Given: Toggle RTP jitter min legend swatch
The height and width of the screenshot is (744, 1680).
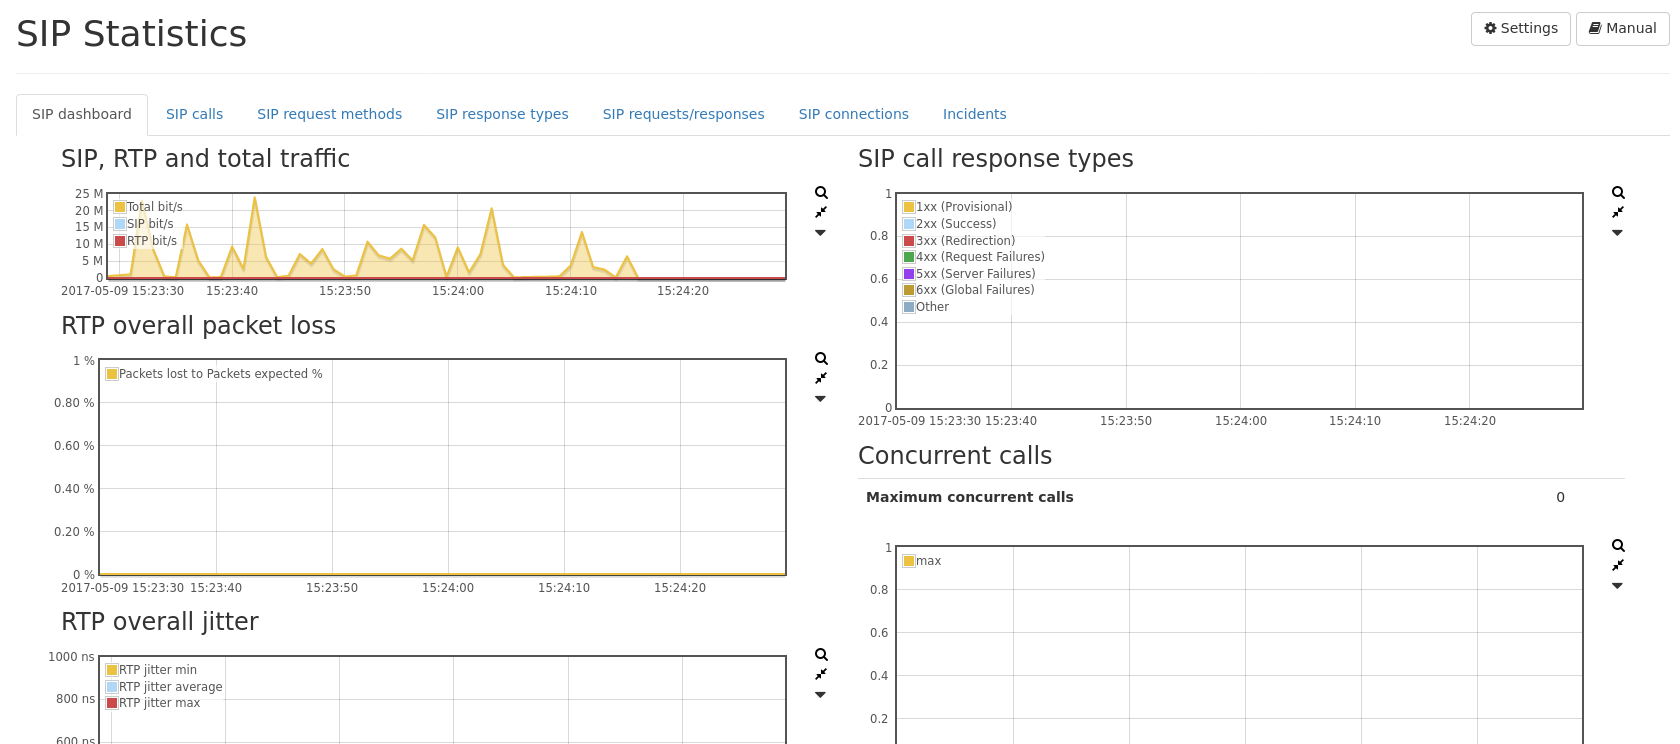Looking at the screenshot, I should [x=112, y=670].
